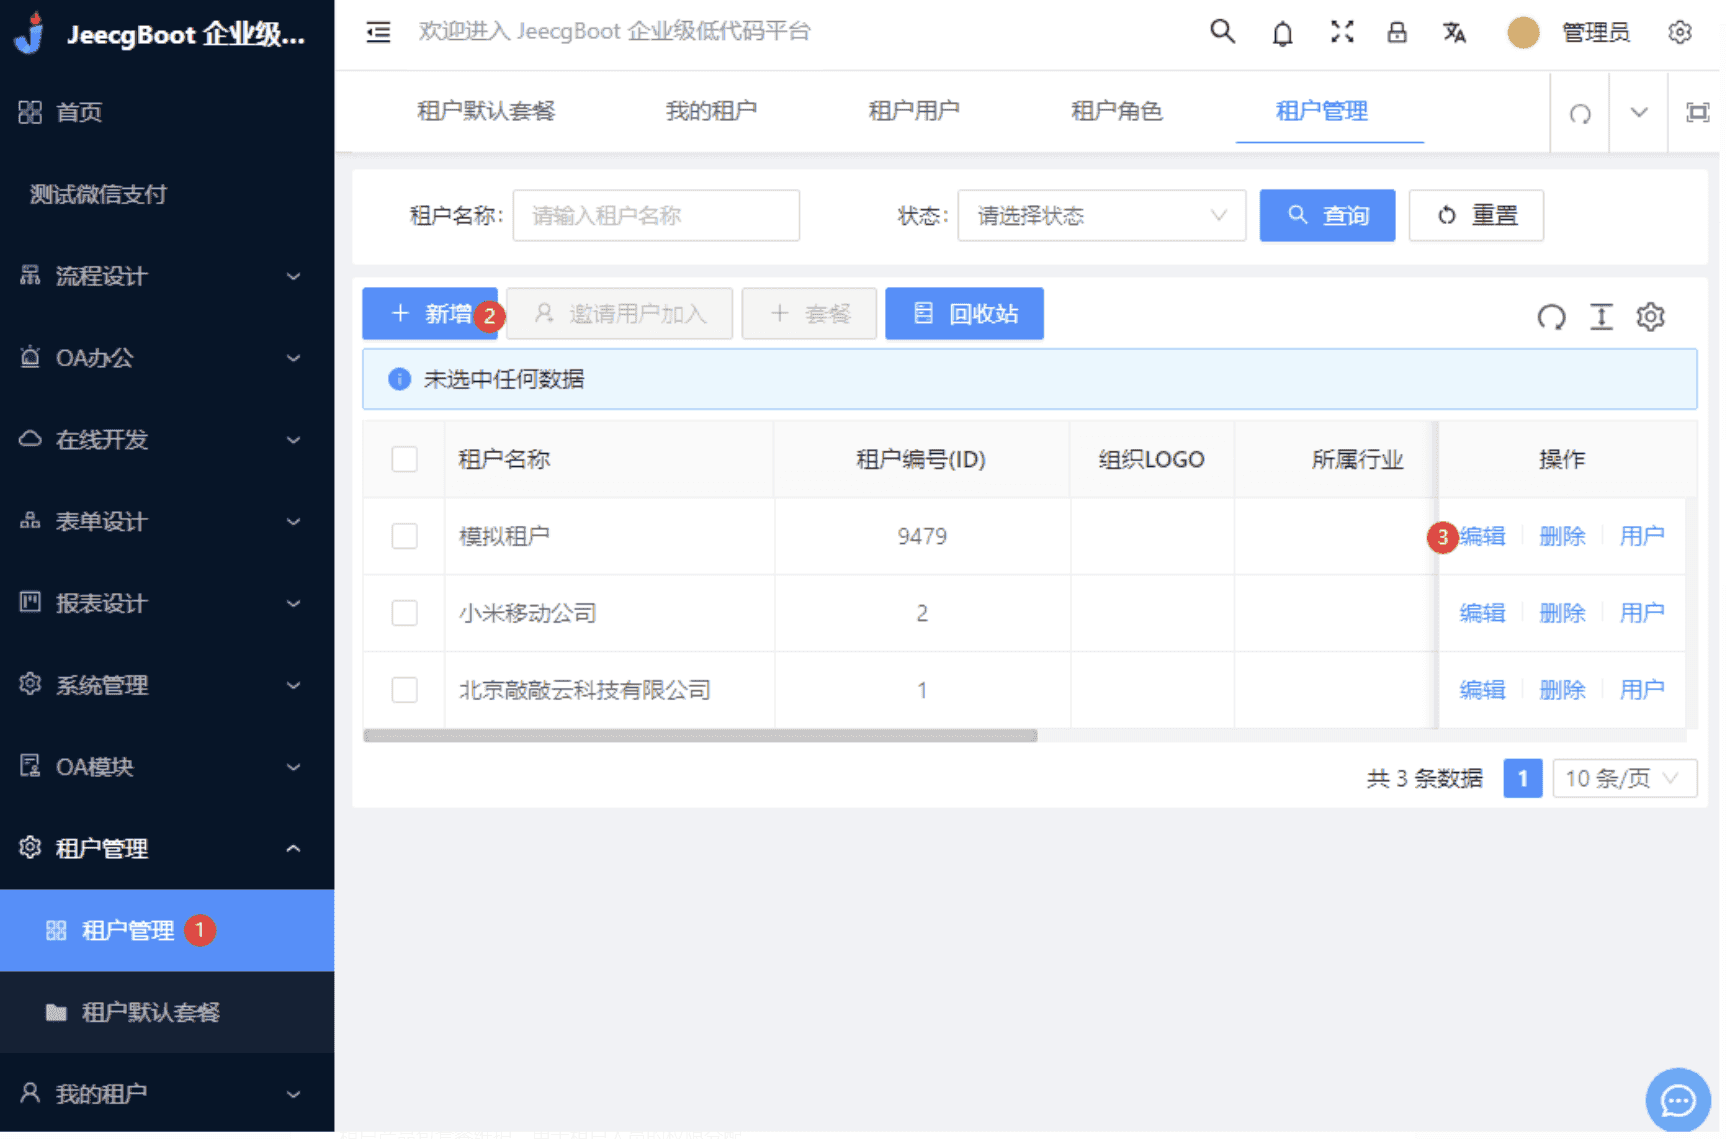
Task: Open 租户默认套餐 folder item in sidebar
Action: coord(167,1012)
